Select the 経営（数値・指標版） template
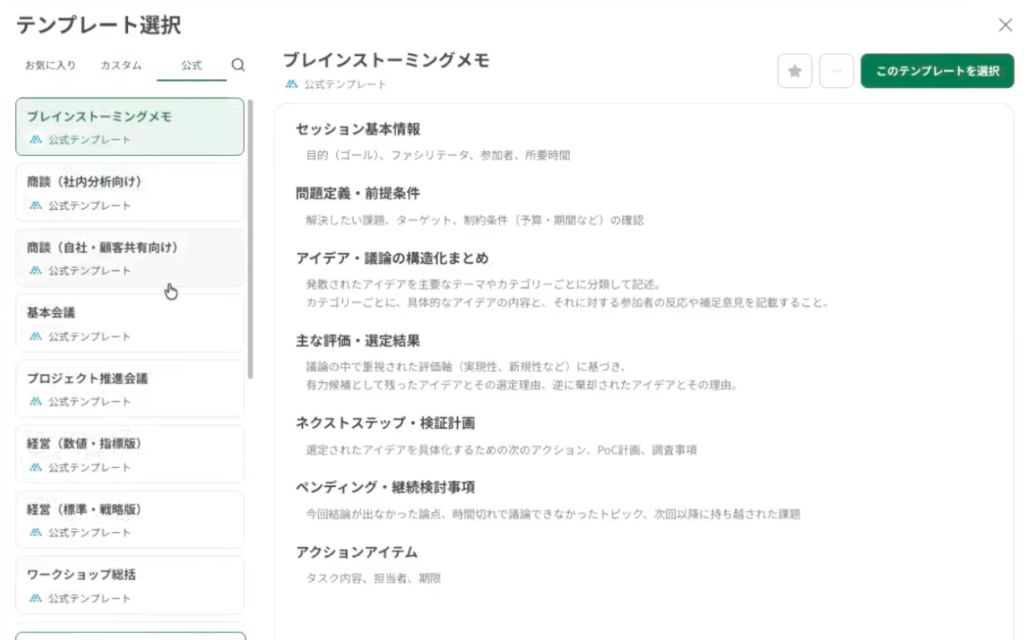Image resolution: width=1024 pixels, height=640 pixels. [x=129, y=454]
